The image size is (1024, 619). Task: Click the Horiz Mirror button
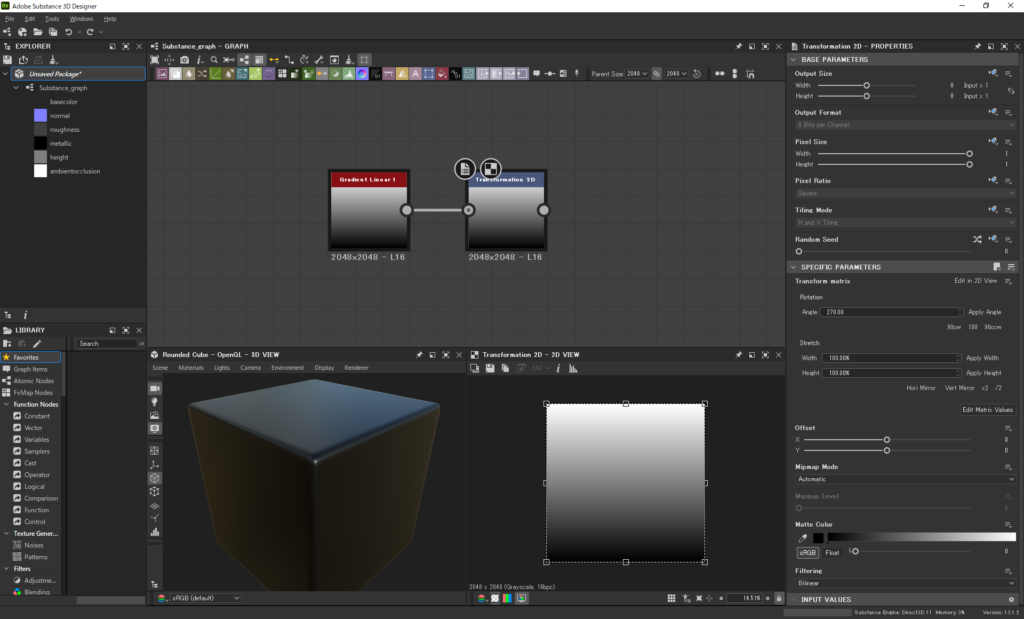click(921, 388)
